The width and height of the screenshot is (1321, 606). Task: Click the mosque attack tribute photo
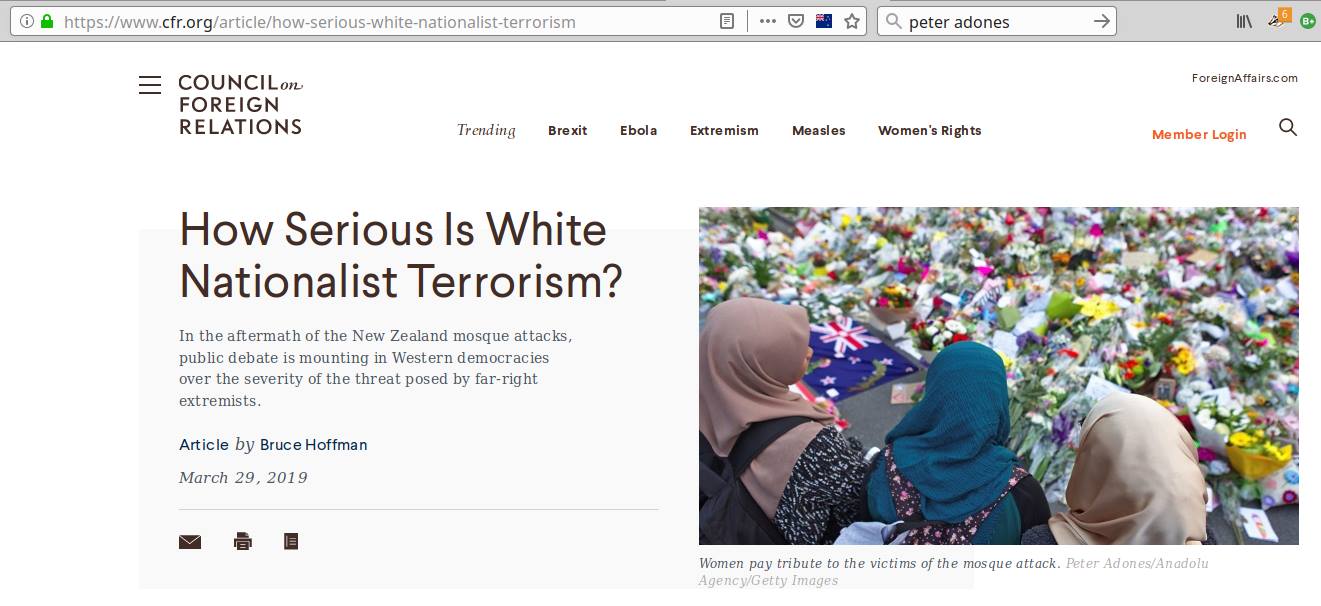pyautogui.click(x=999, y=376)
